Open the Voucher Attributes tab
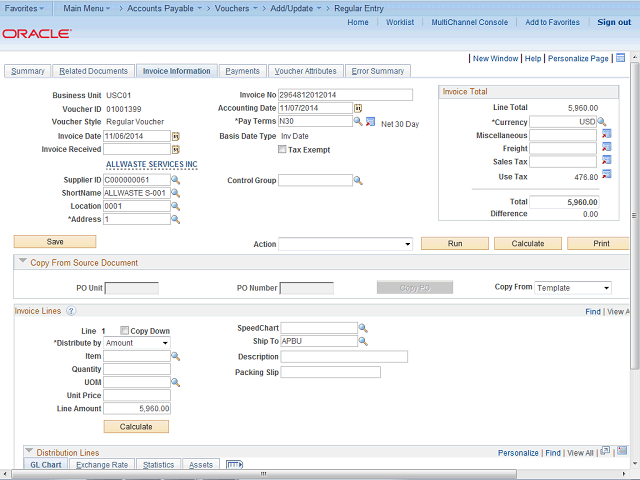This screenshot has width=640, height=480. (x=305, y=71)
